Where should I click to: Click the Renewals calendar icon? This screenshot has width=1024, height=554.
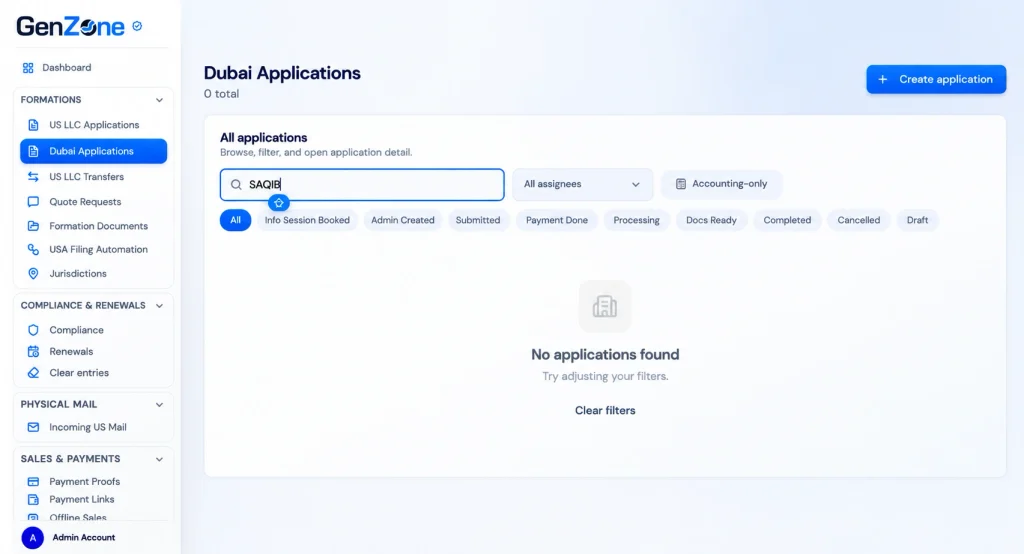tap(33, 351)
